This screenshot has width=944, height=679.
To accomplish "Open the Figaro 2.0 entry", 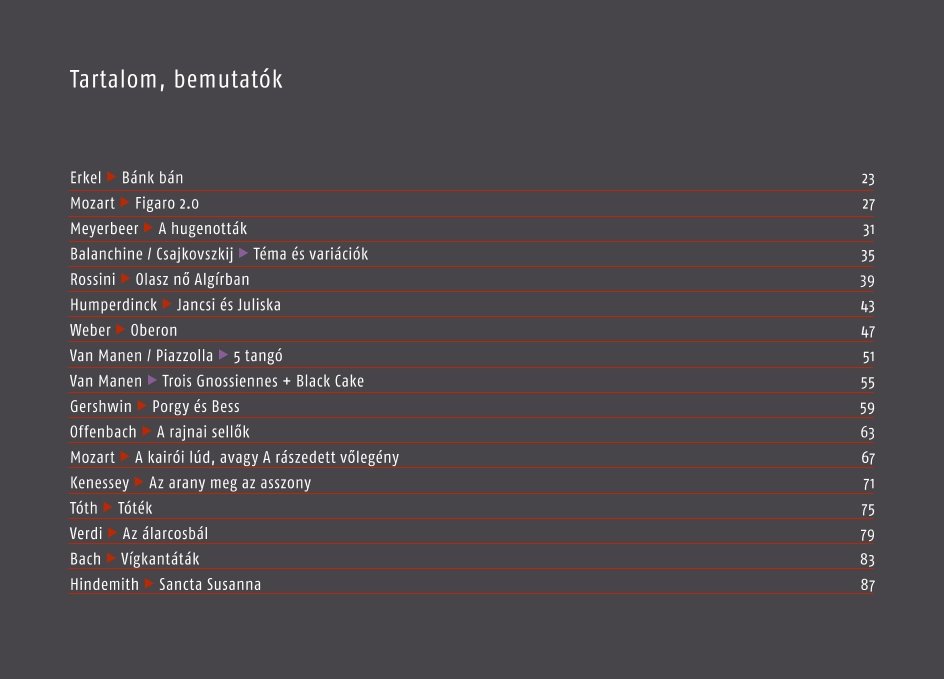I will [167, 203].
